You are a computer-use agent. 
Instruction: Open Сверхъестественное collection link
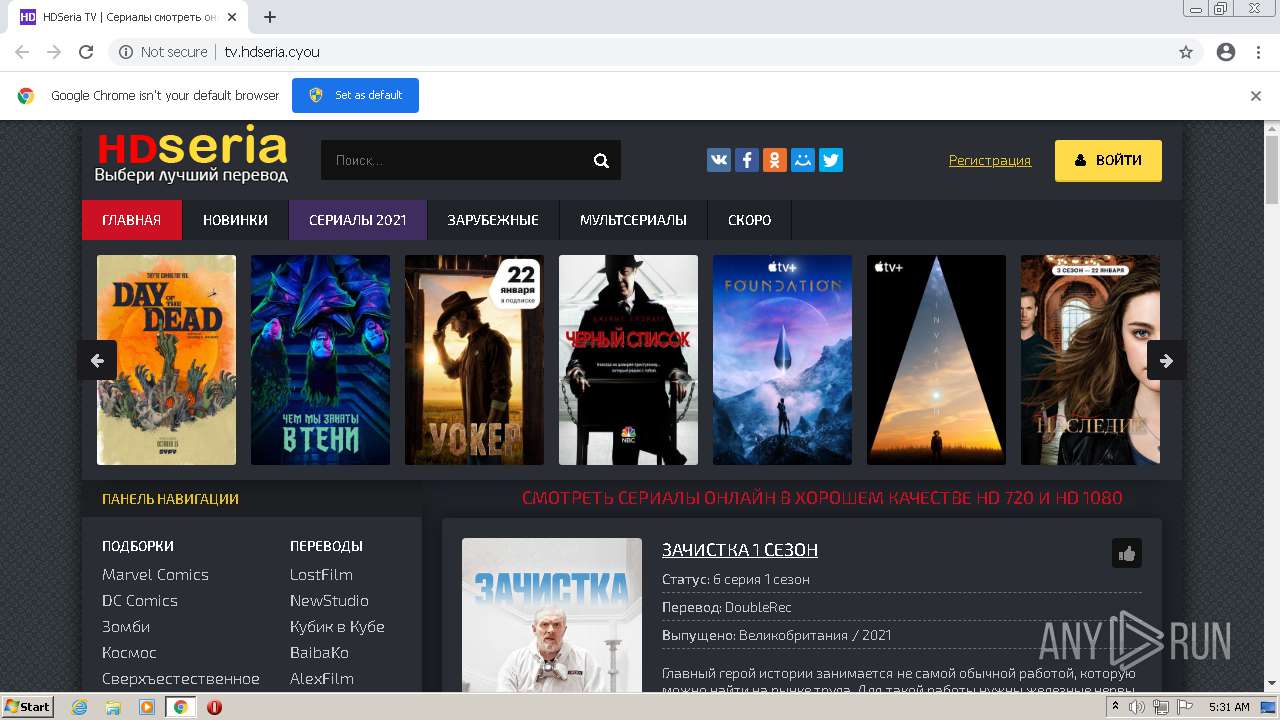[181, 679]
